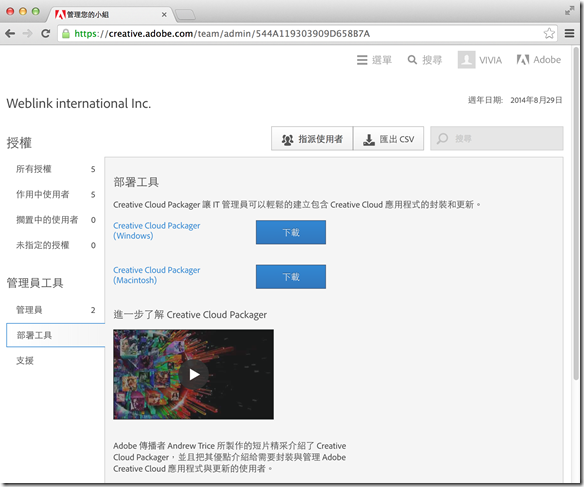
Task: Open Creative Cloud Packager (Windows) link
Action: [x=156, y=230]
